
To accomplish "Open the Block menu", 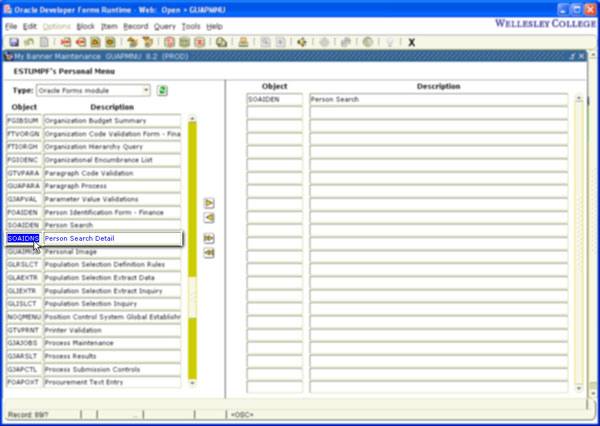I will tap(85, 26).
